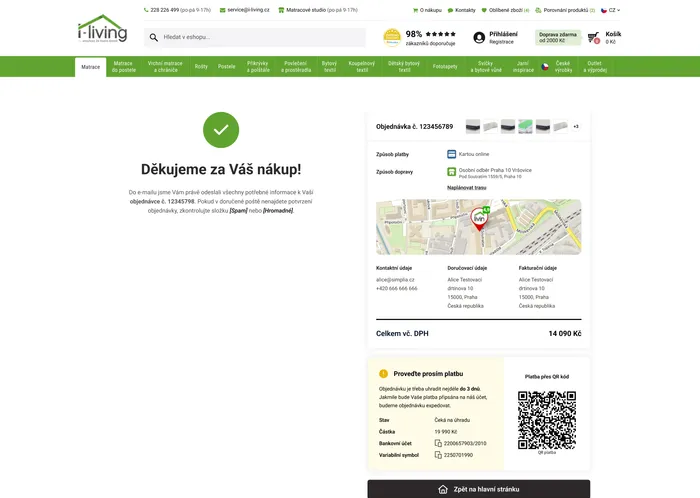This screenshot has height=498, width=700.
Task: Click the Doprava zdarma od 2000 Kč badge
Action: [x=558, y=37]
